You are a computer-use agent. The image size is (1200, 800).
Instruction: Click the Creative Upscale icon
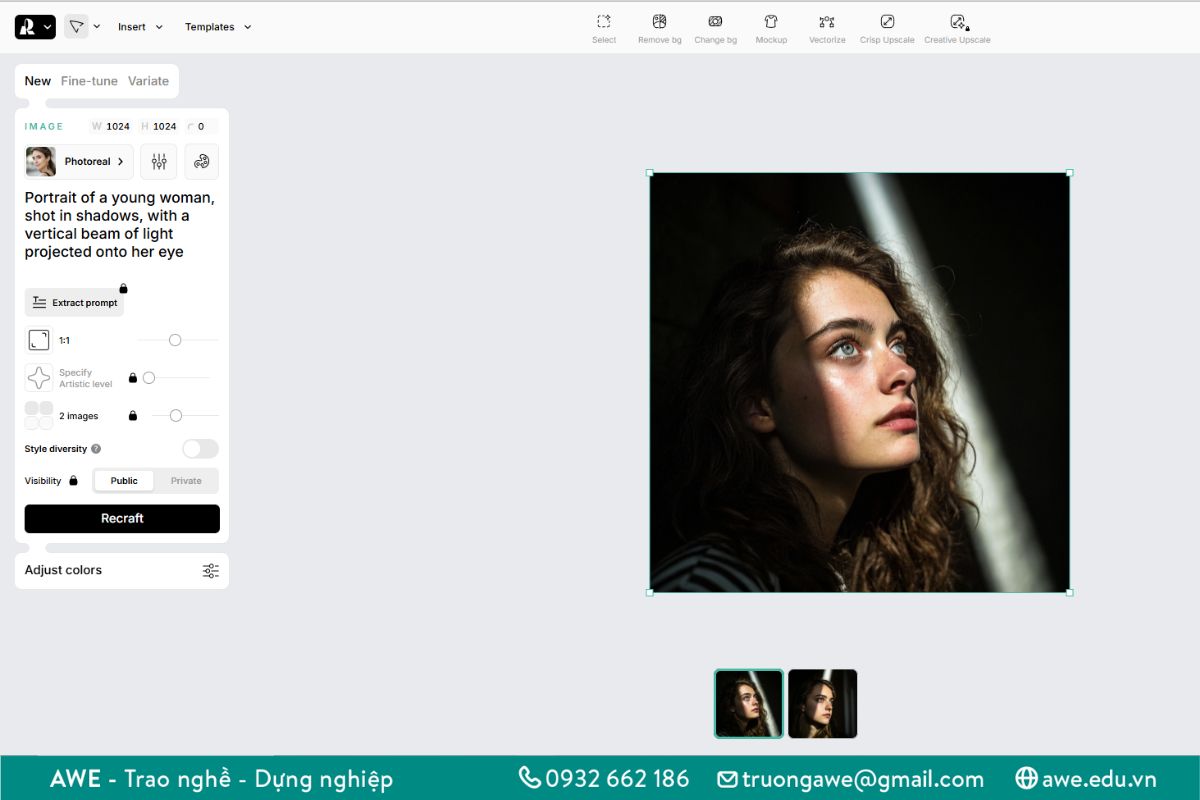(x=957, y=22)
